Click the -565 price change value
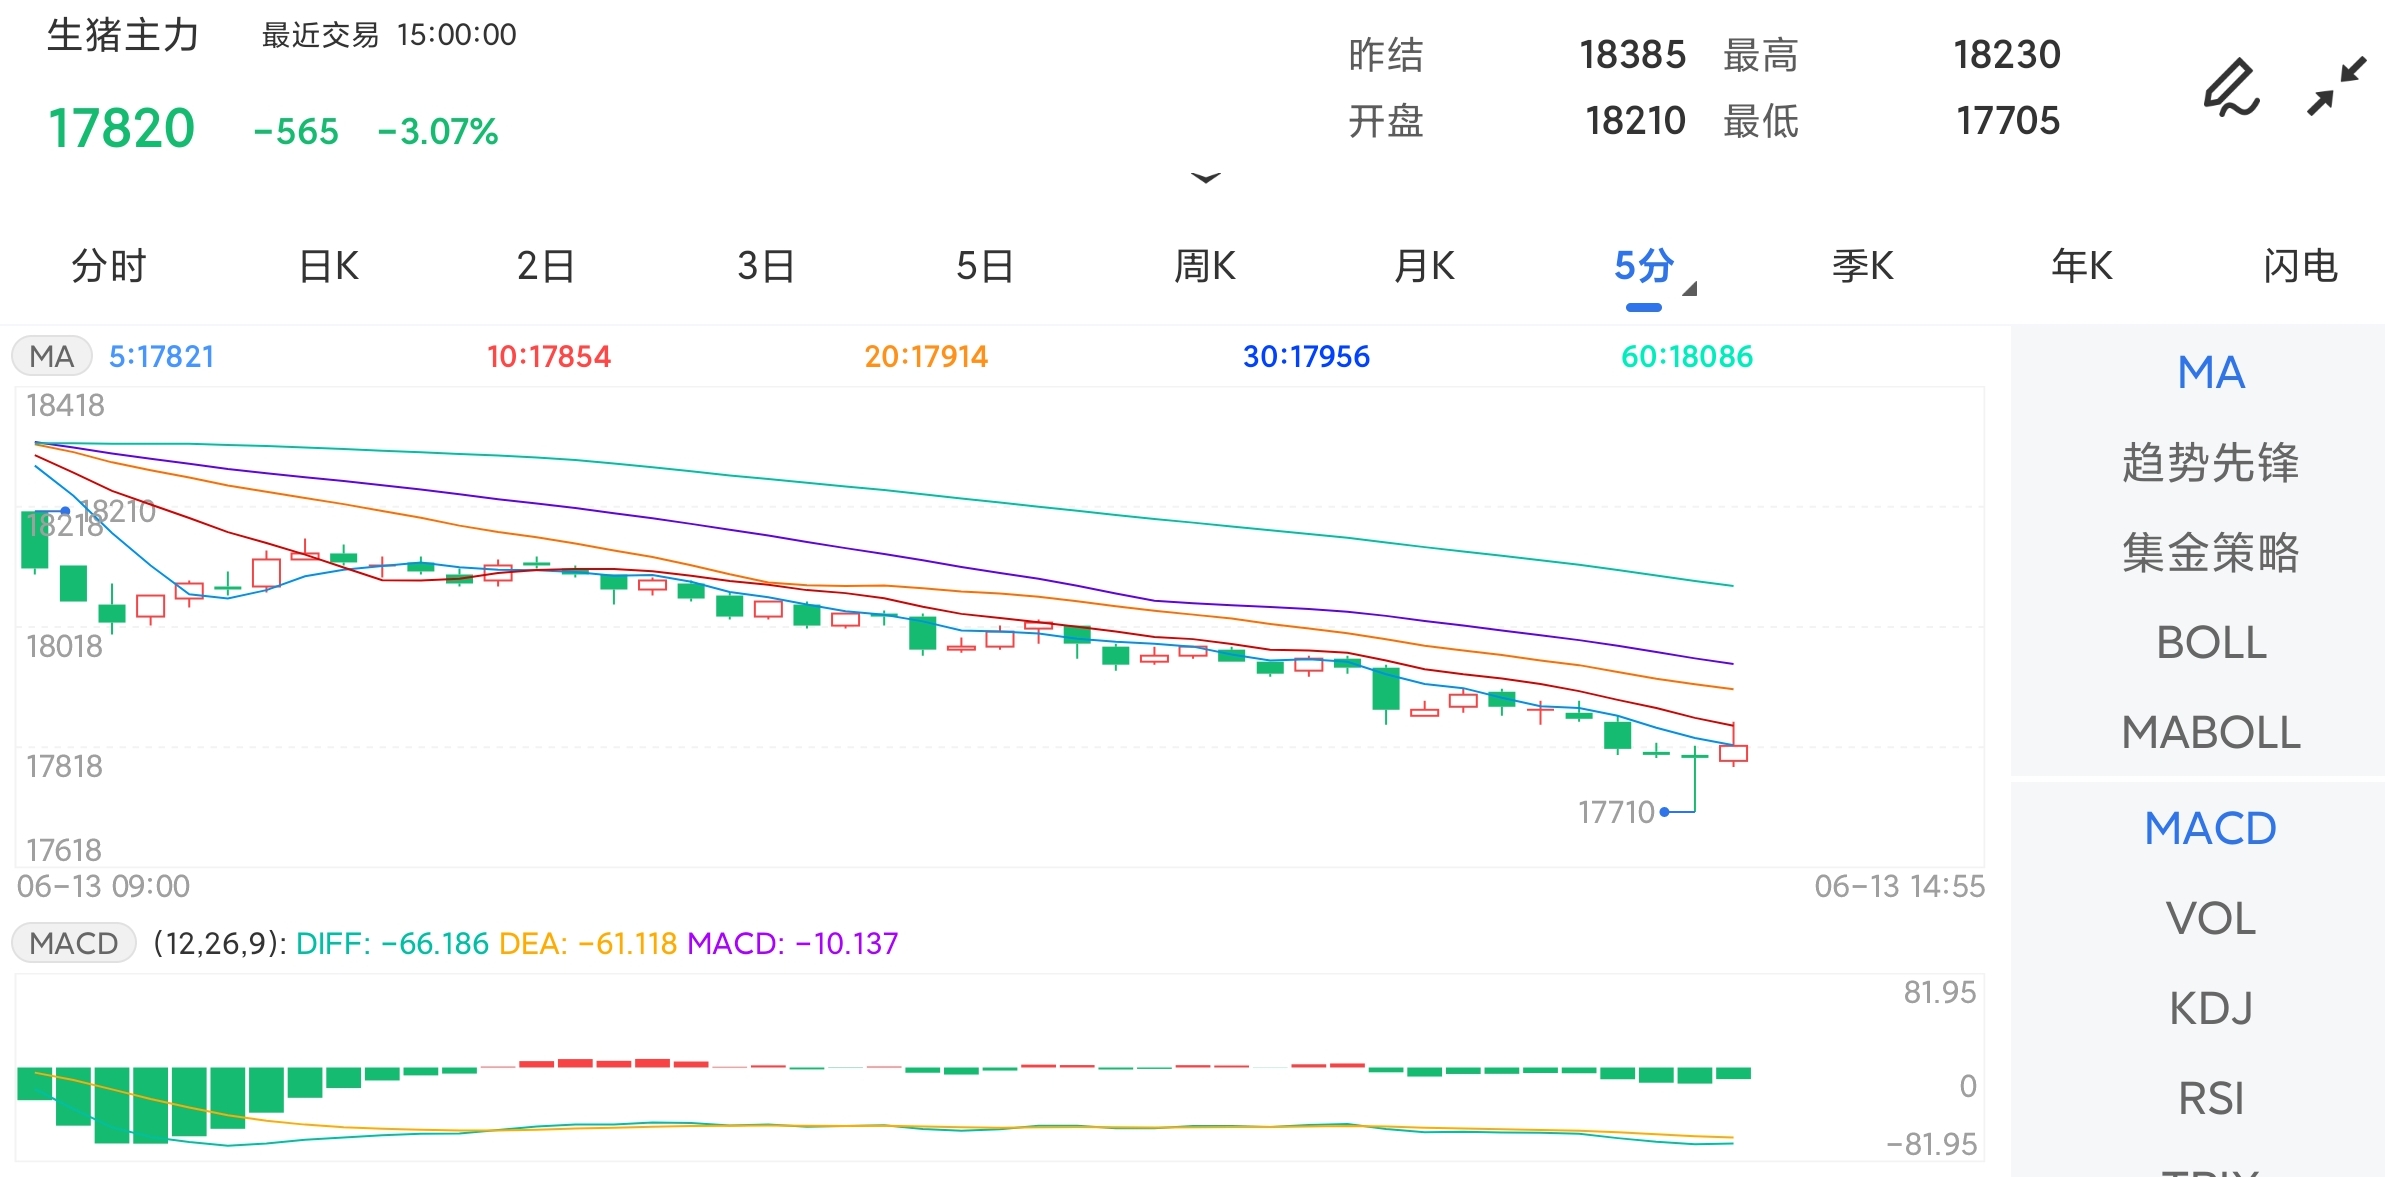The image size is (2385, 1177). point(296,131)
